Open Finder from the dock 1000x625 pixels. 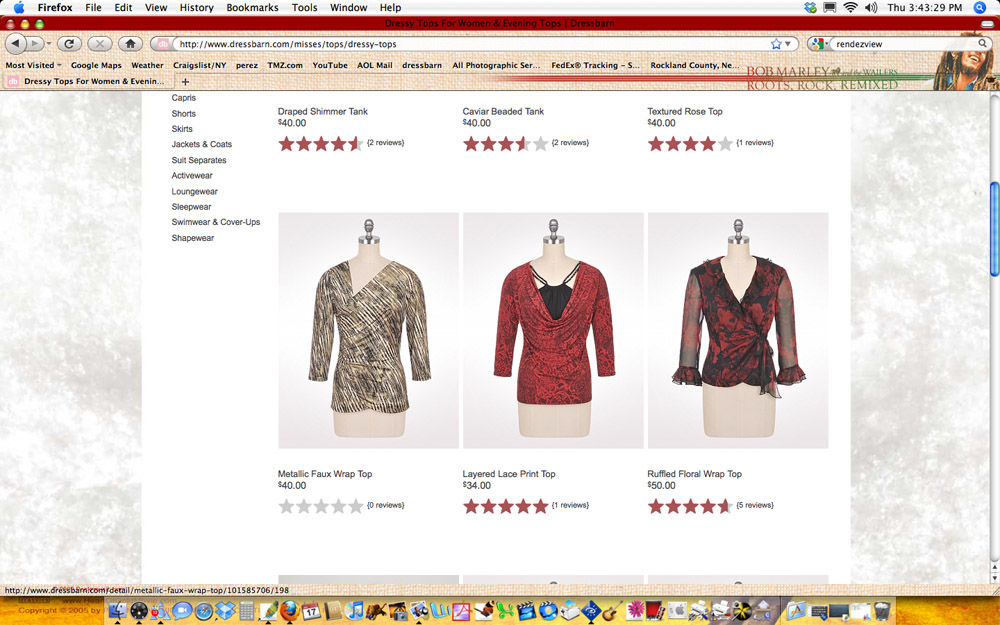[x=117, y=610]
